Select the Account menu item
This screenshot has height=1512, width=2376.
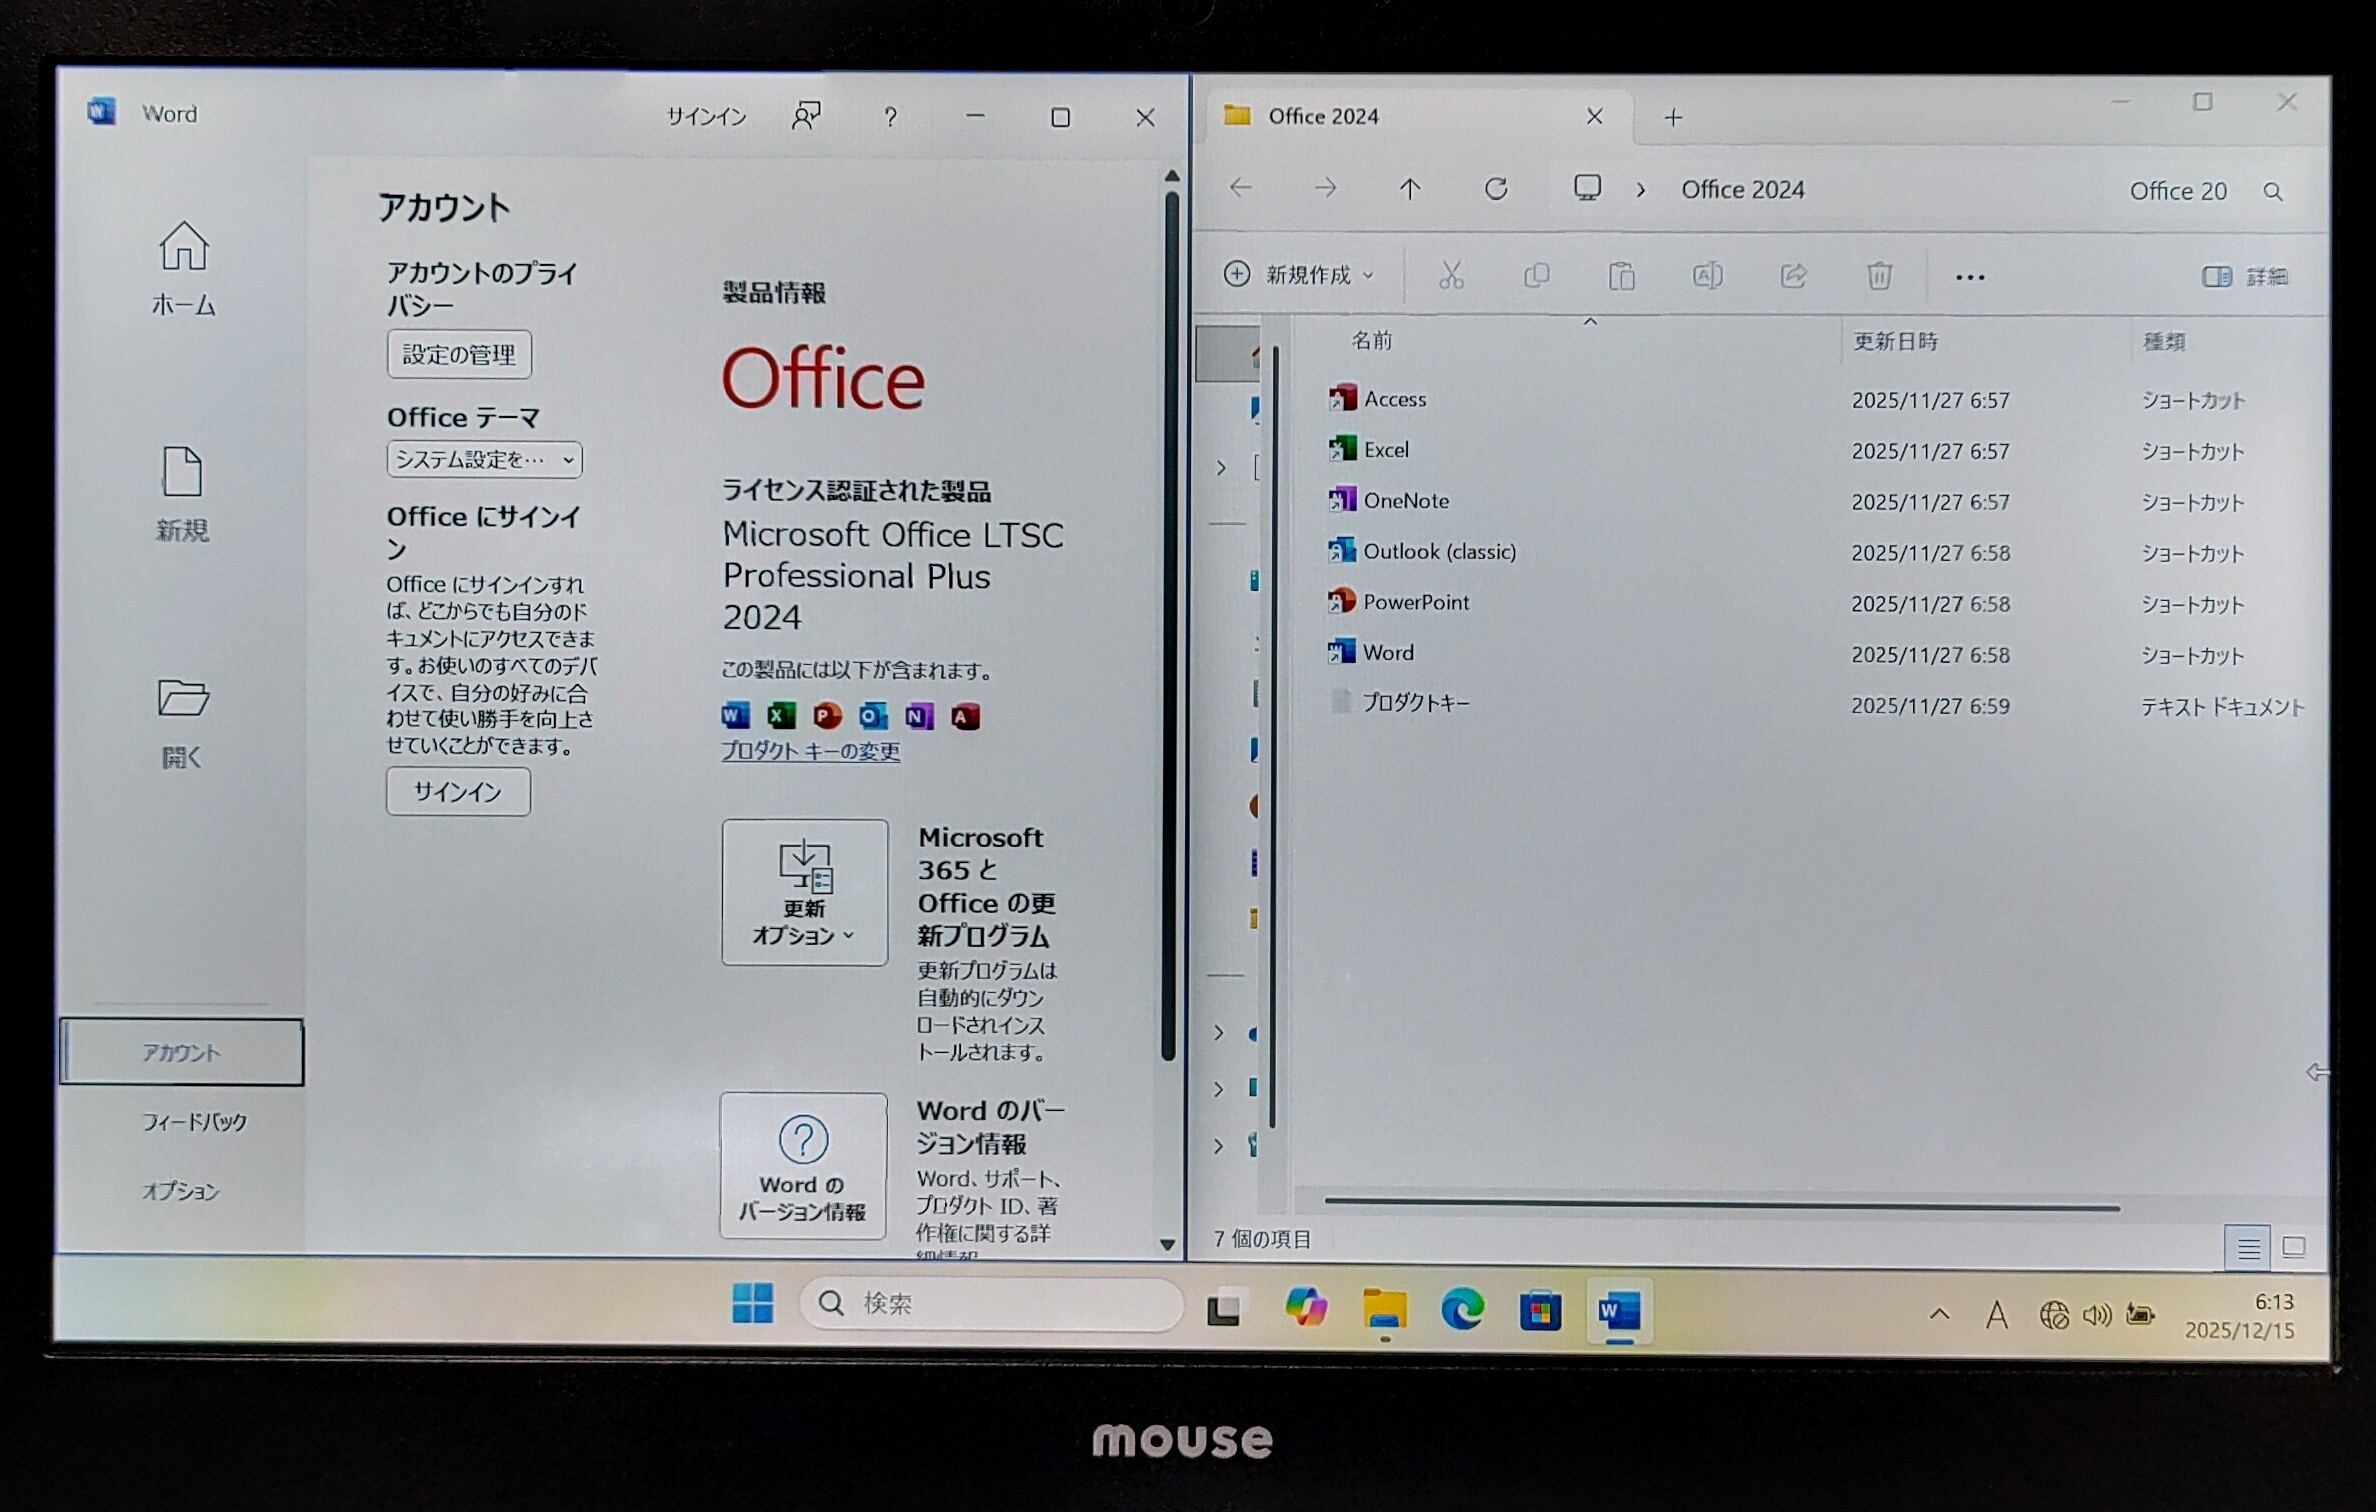[x=182, y=1052]
